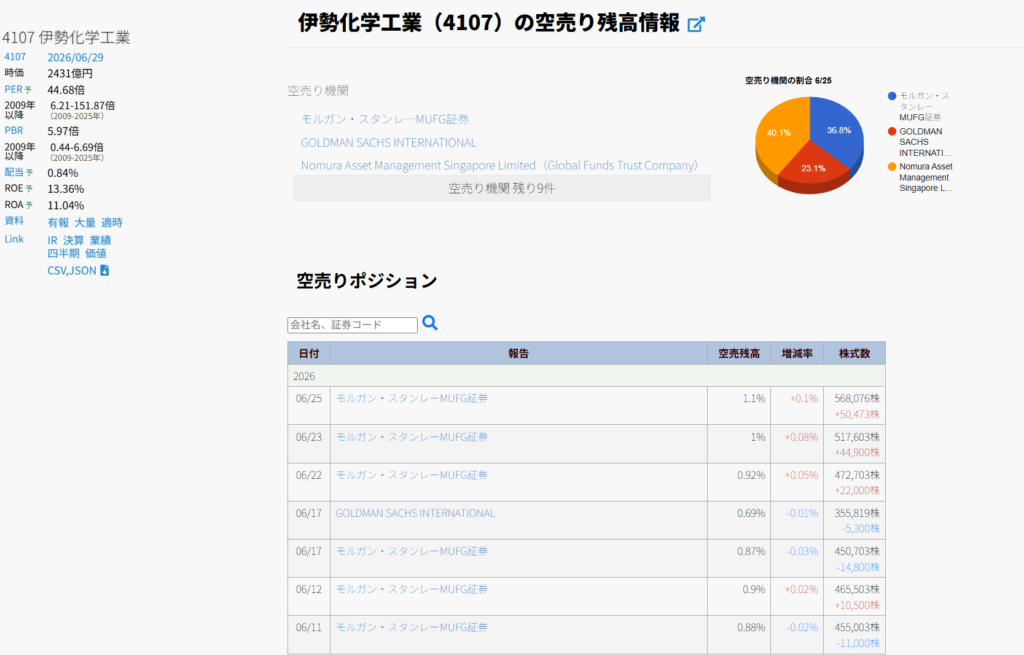Click the 2431億円 market cap value

tap(70, 73)
